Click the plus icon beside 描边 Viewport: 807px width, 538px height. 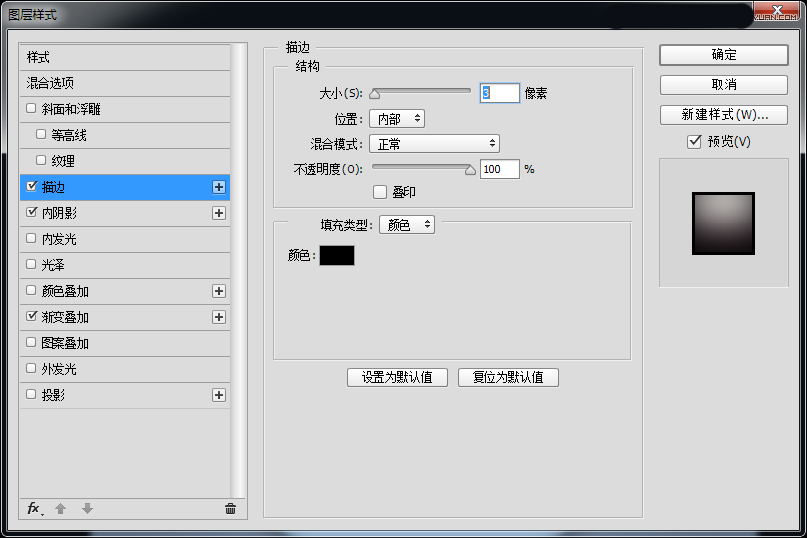219,187
